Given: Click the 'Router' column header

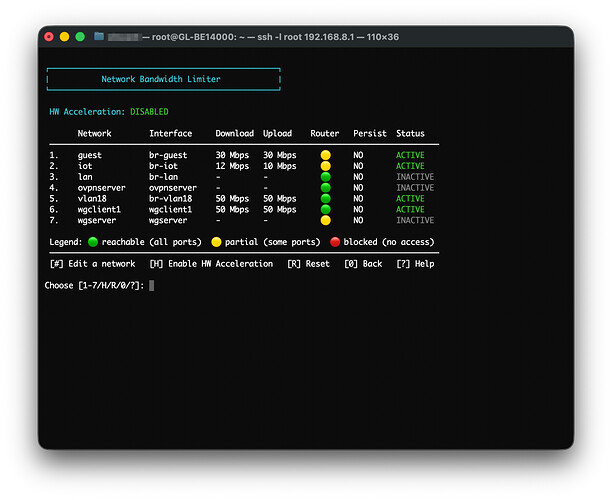Looking at the screenshot, I should [325, 134].
